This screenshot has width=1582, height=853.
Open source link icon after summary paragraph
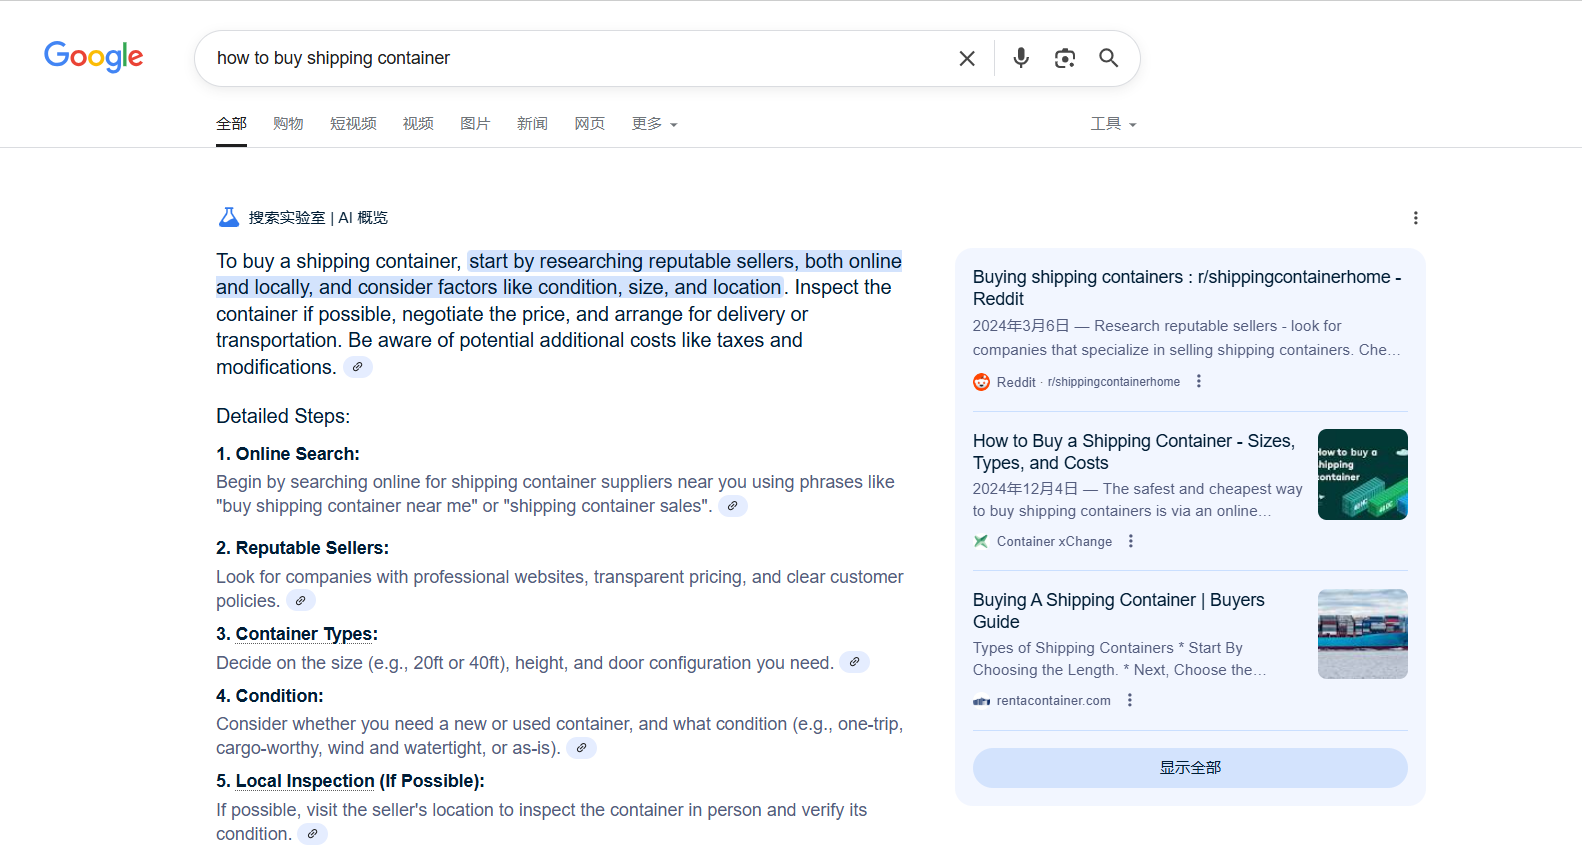click(x=358, y=367)
